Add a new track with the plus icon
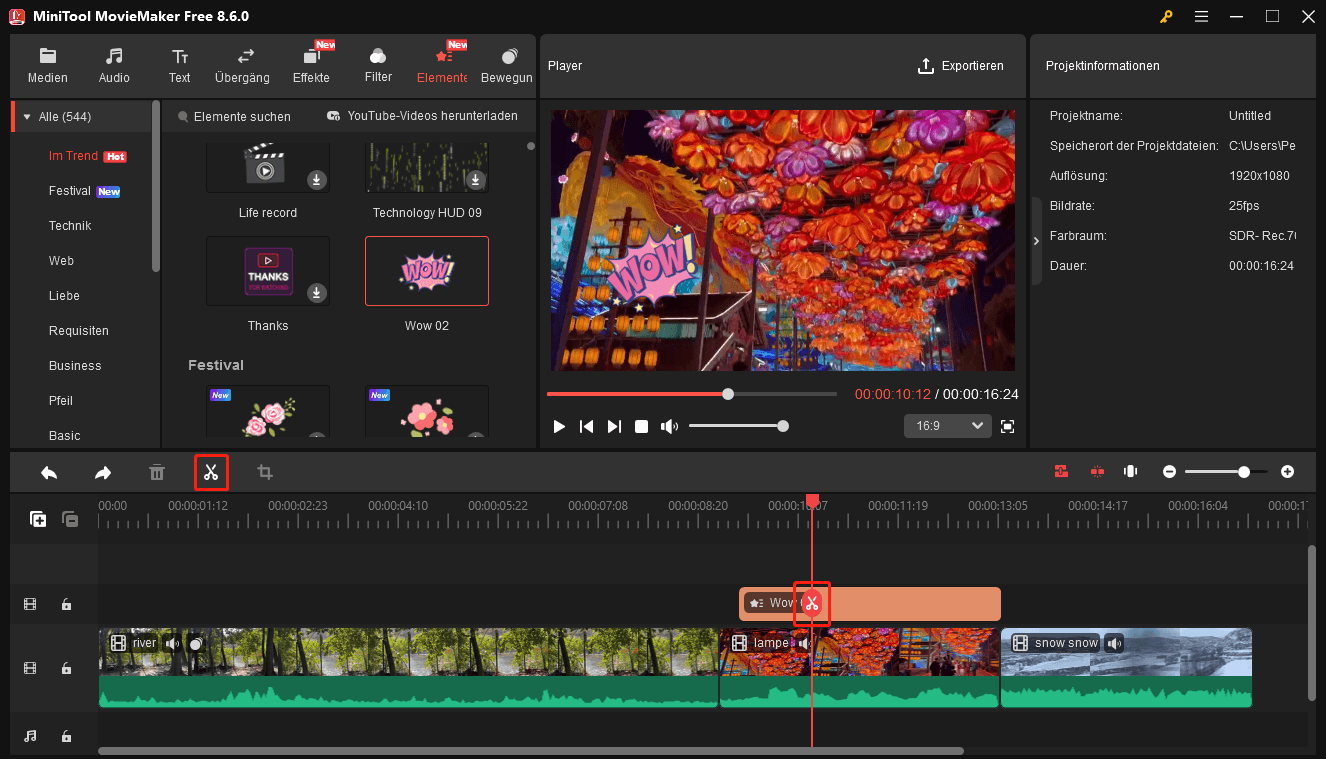 (x=37, y=519)
